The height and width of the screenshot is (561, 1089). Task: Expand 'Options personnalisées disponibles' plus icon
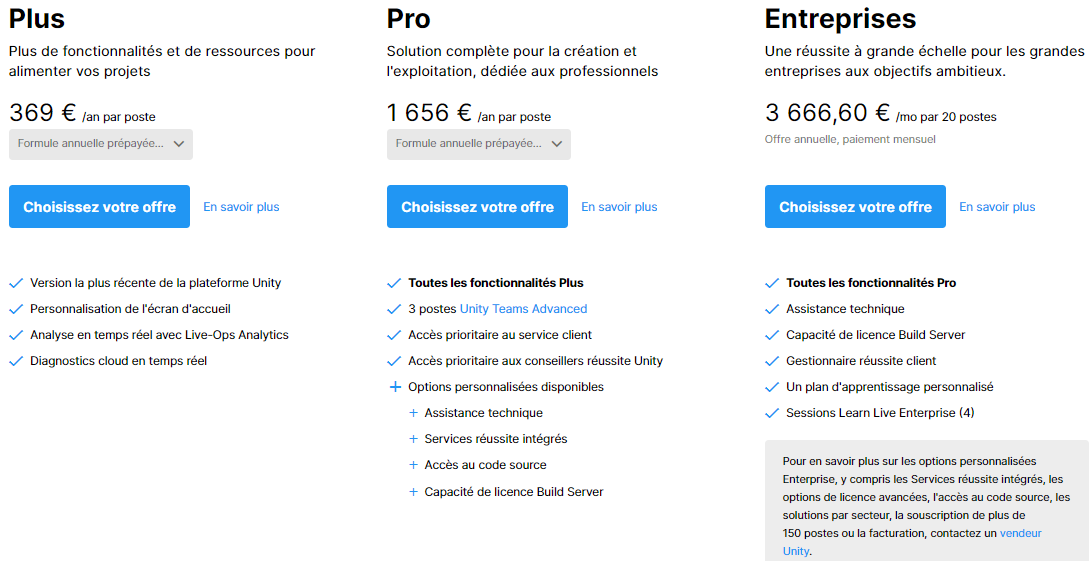click(394, 387)
